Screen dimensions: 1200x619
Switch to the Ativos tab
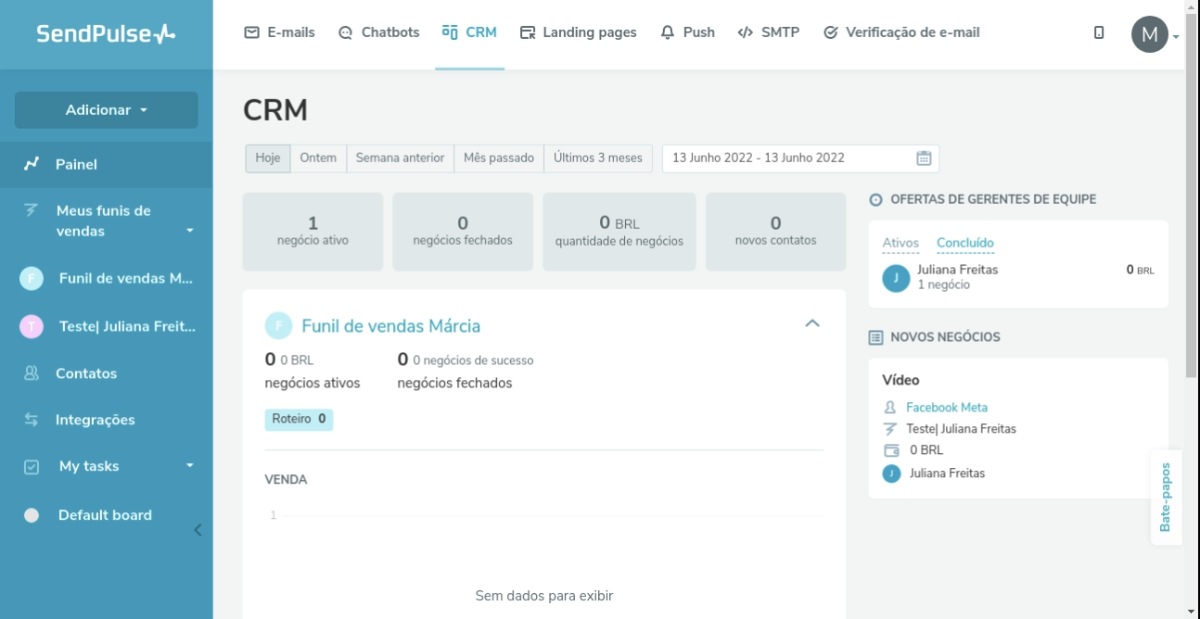[x=901, y=243]
